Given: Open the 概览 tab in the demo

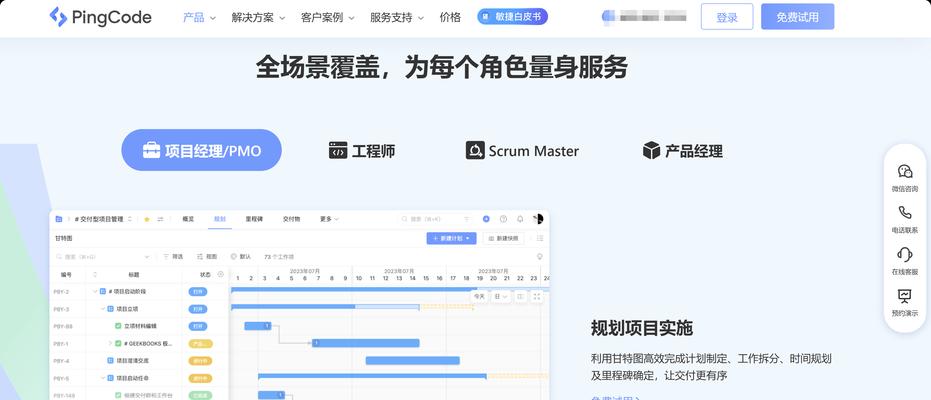Looking at the screenshot, I should coord(188,219).
